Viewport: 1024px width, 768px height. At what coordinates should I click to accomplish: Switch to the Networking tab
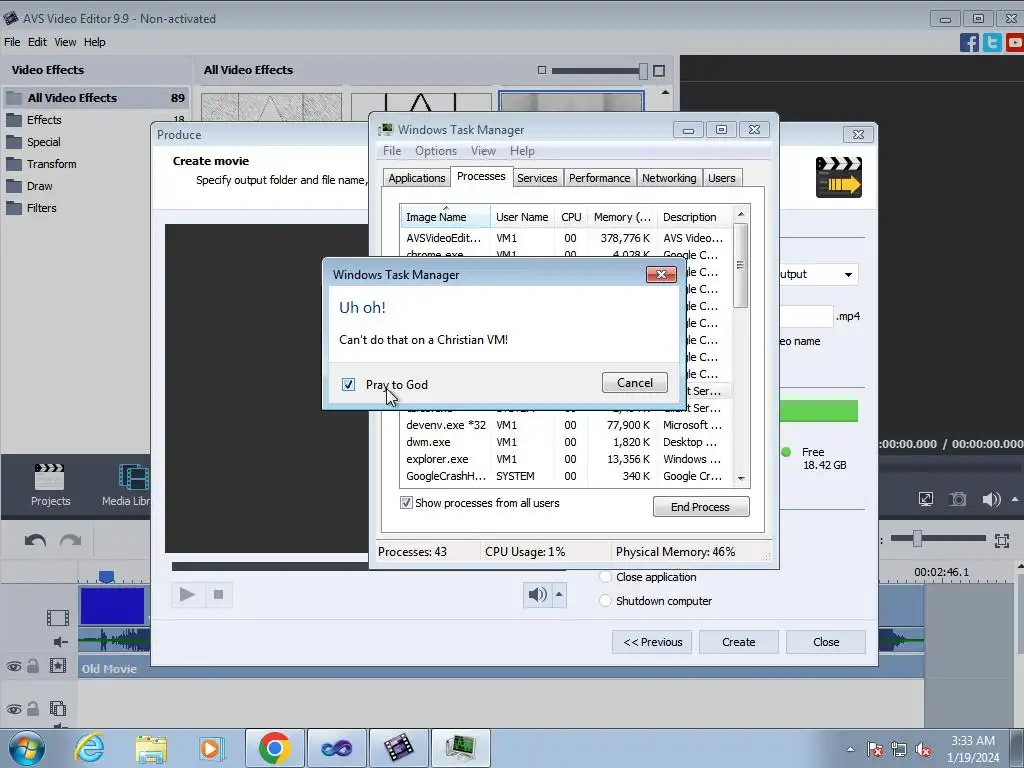coord(669,178)
